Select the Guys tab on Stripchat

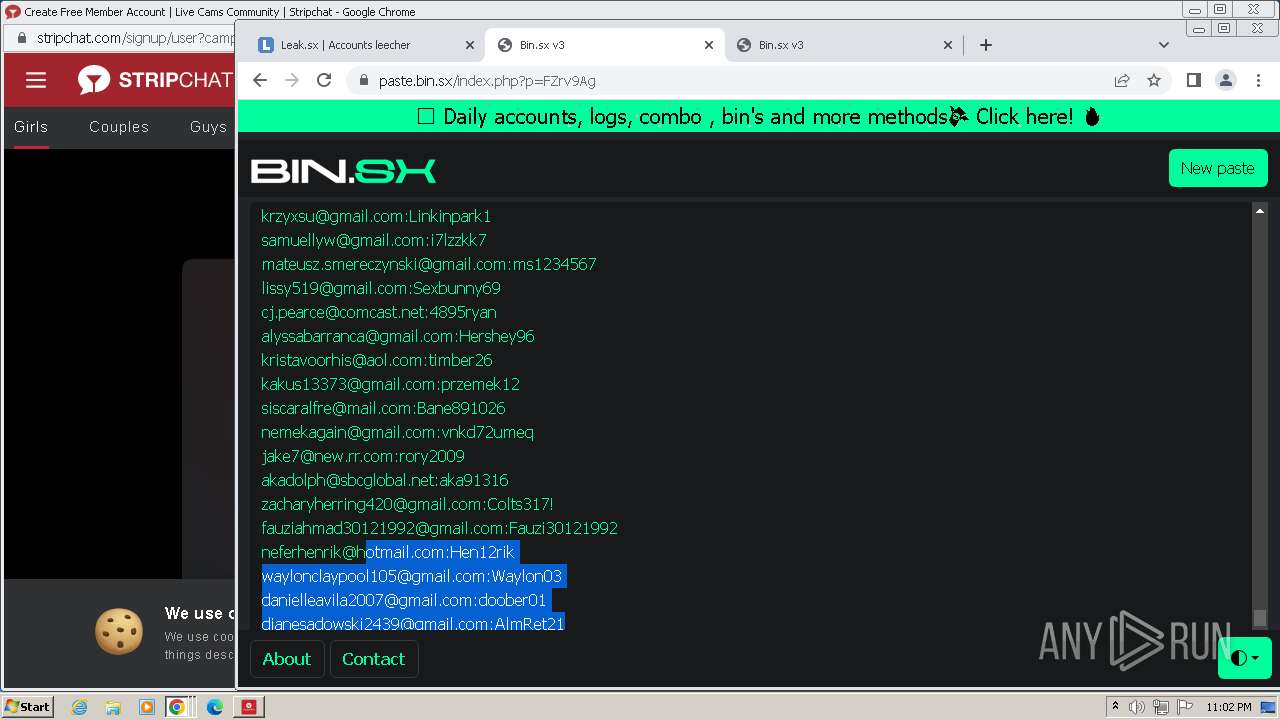click(208, 127)
